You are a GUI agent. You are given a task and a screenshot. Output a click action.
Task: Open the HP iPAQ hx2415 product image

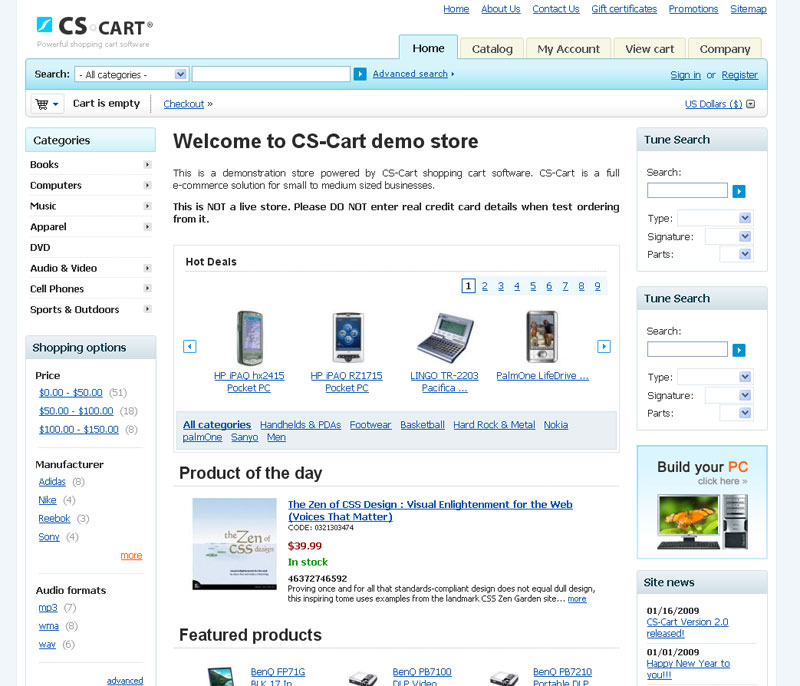249,337
